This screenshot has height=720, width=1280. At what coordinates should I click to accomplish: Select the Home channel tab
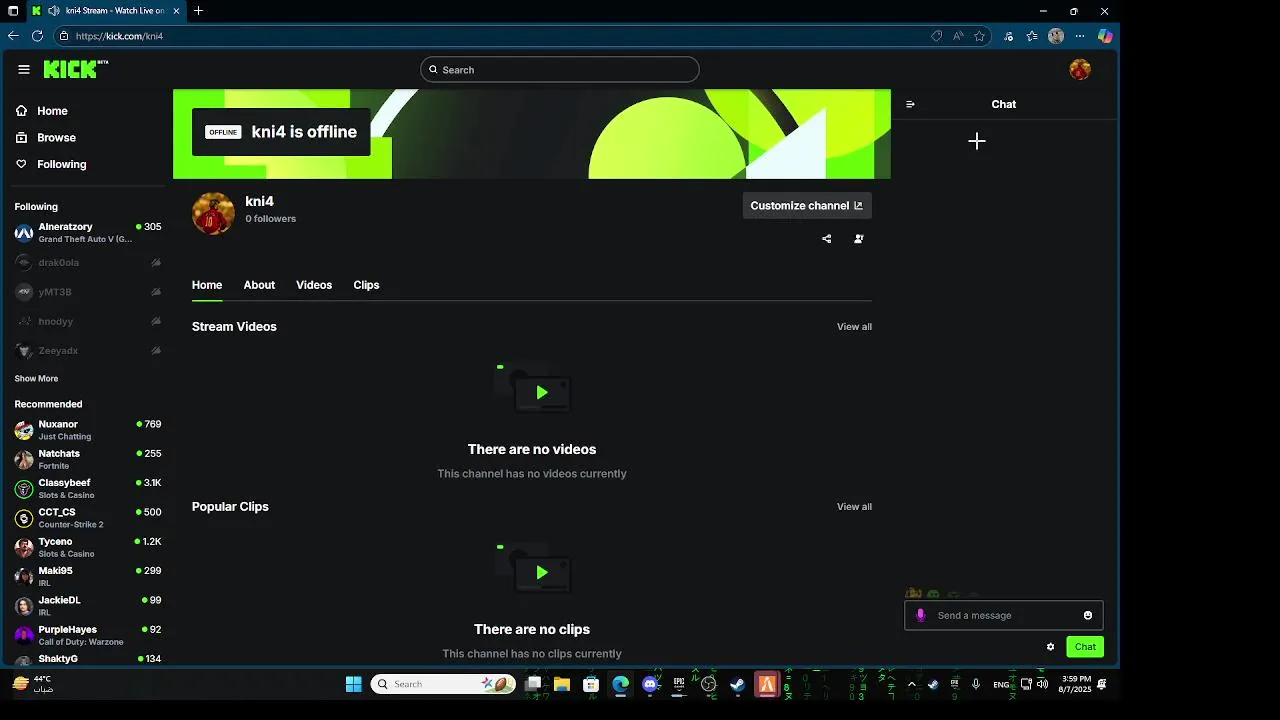click(207, 285)
